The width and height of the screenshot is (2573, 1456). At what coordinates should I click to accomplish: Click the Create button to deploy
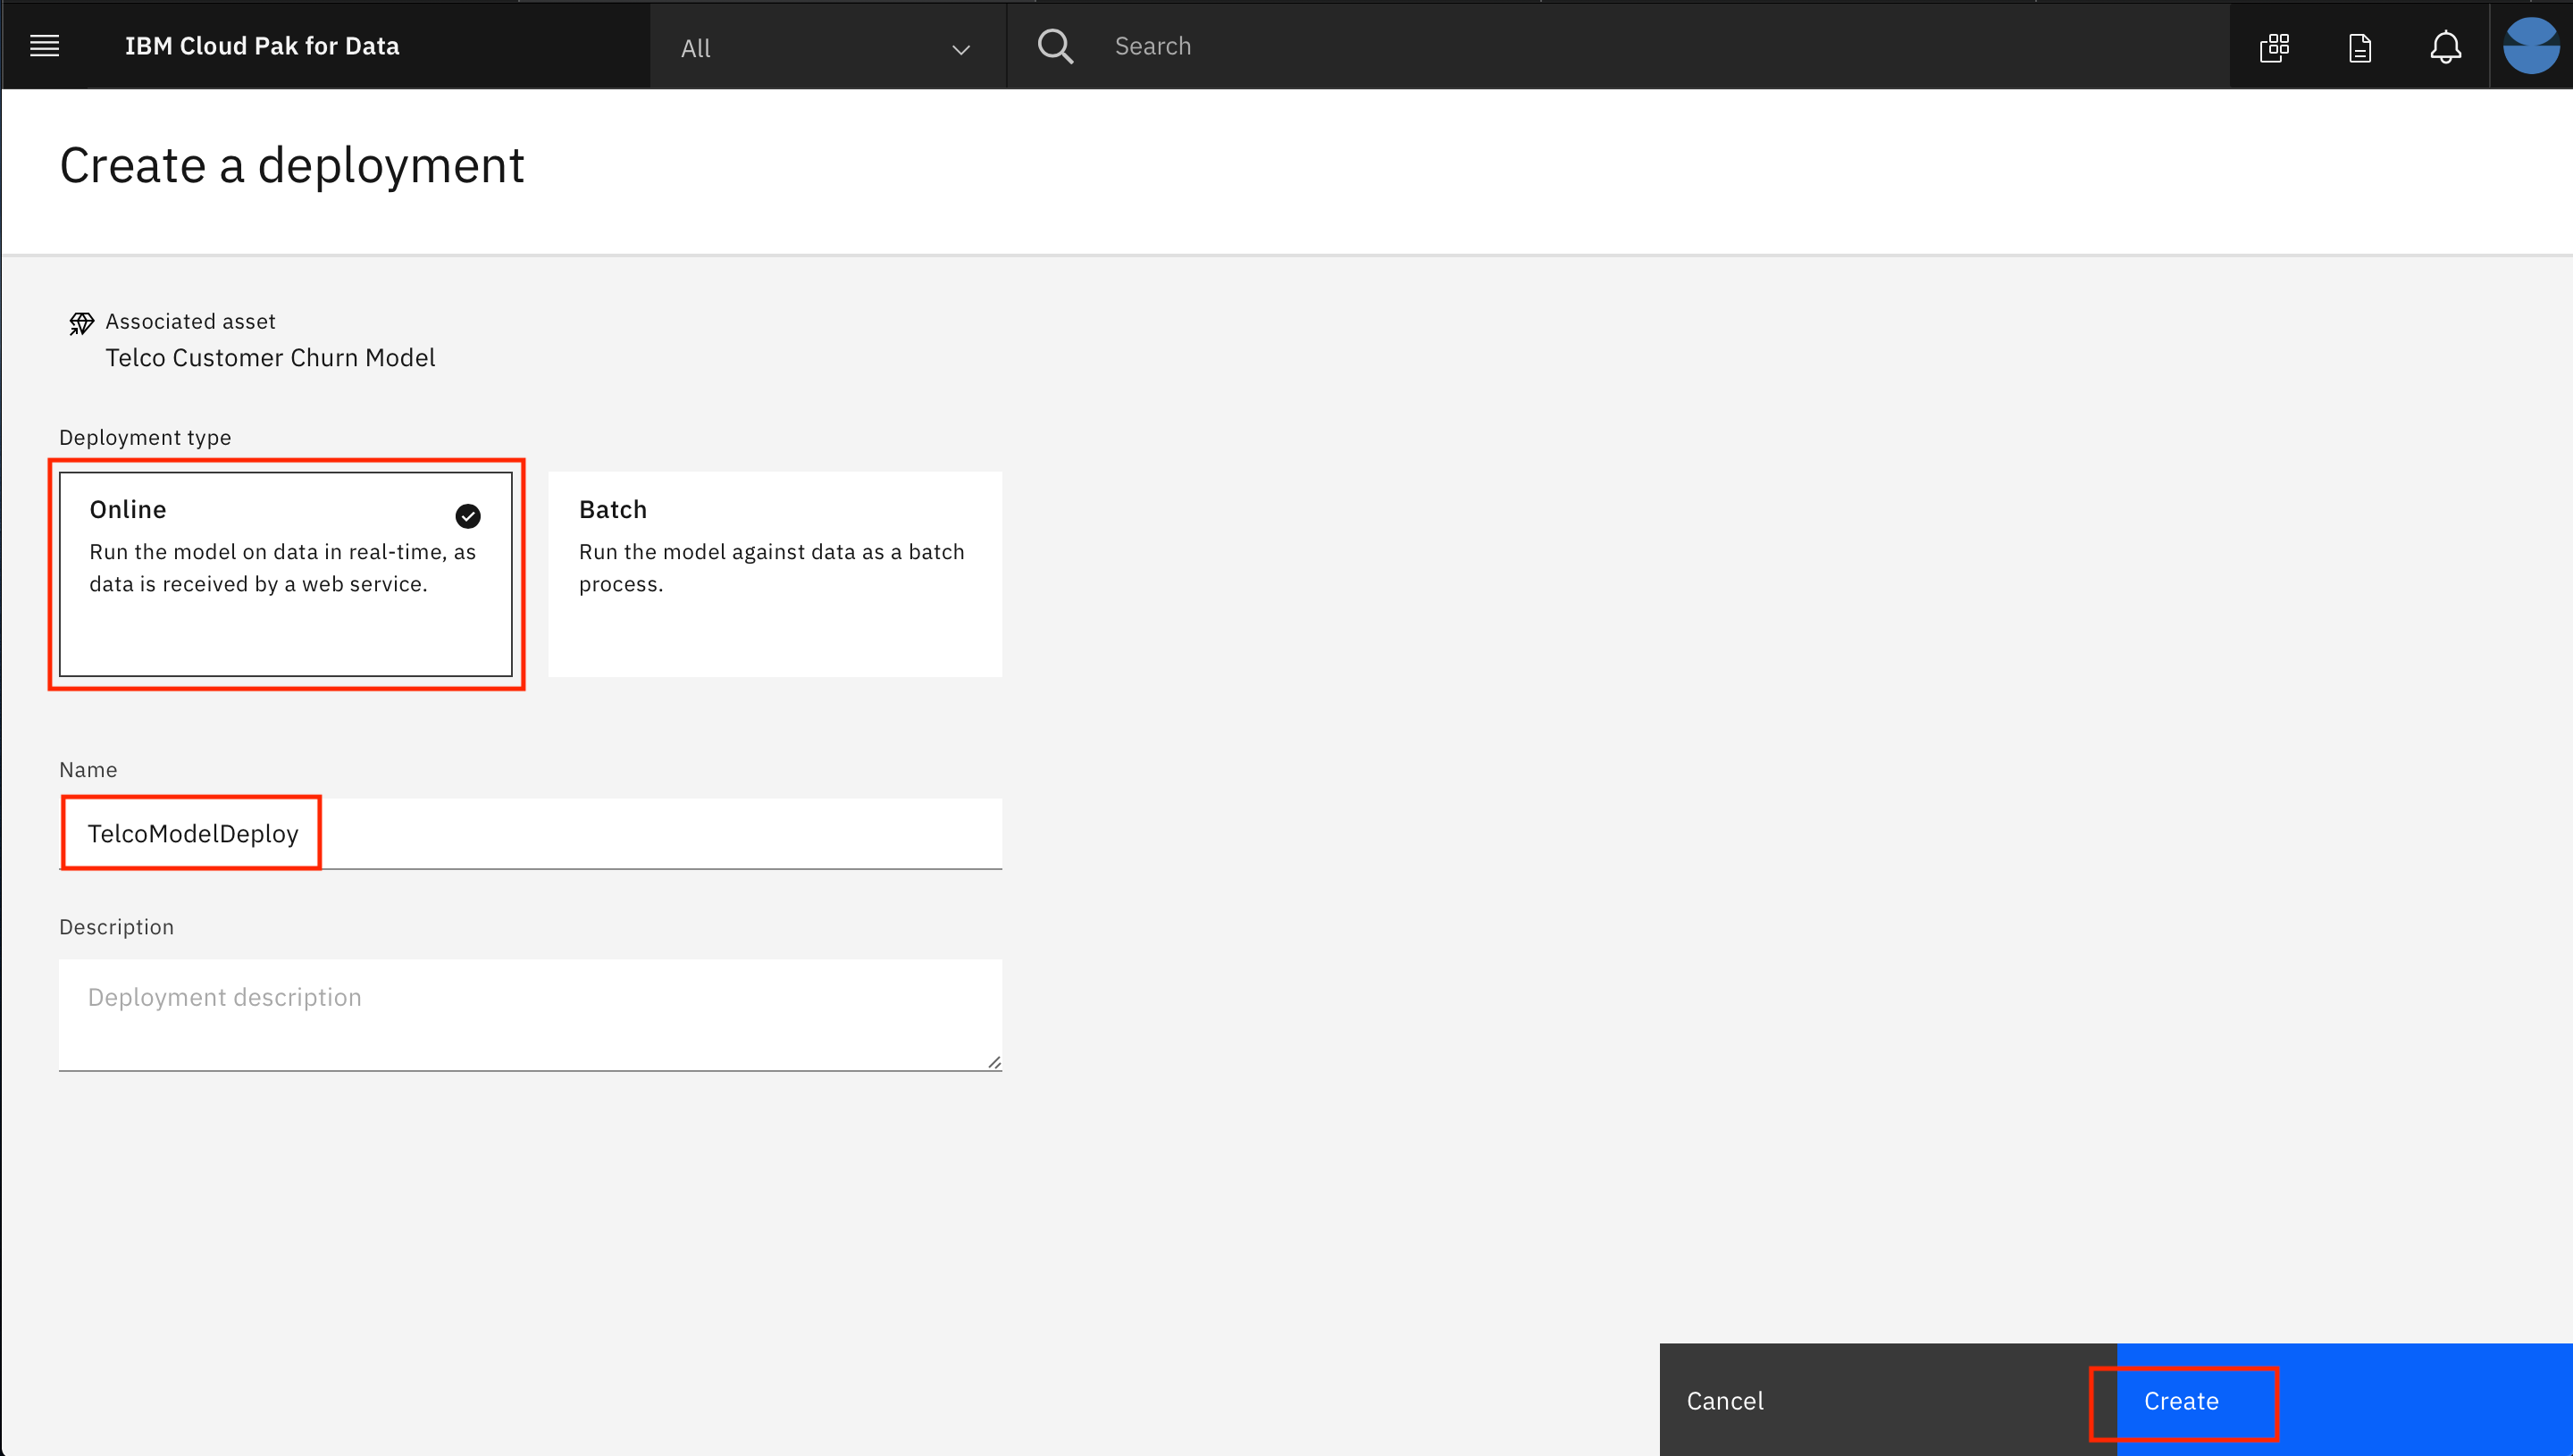[2183, 1400]
